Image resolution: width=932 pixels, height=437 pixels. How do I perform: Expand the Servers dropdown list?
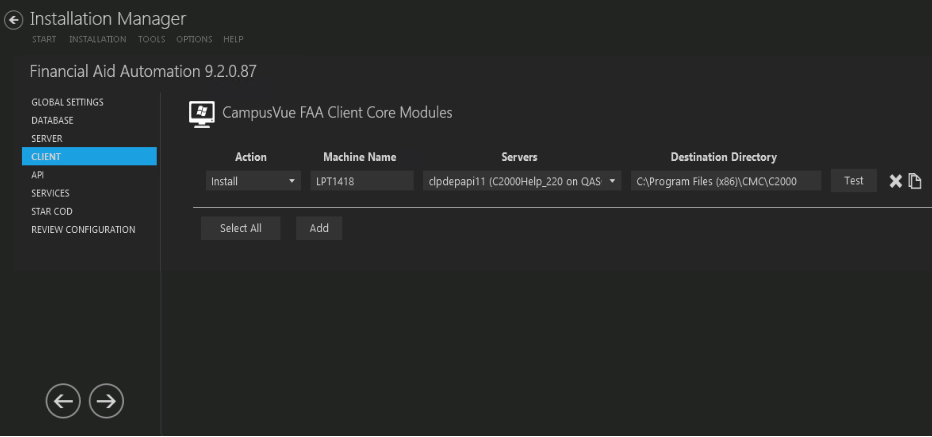click(x=522, y=181)
